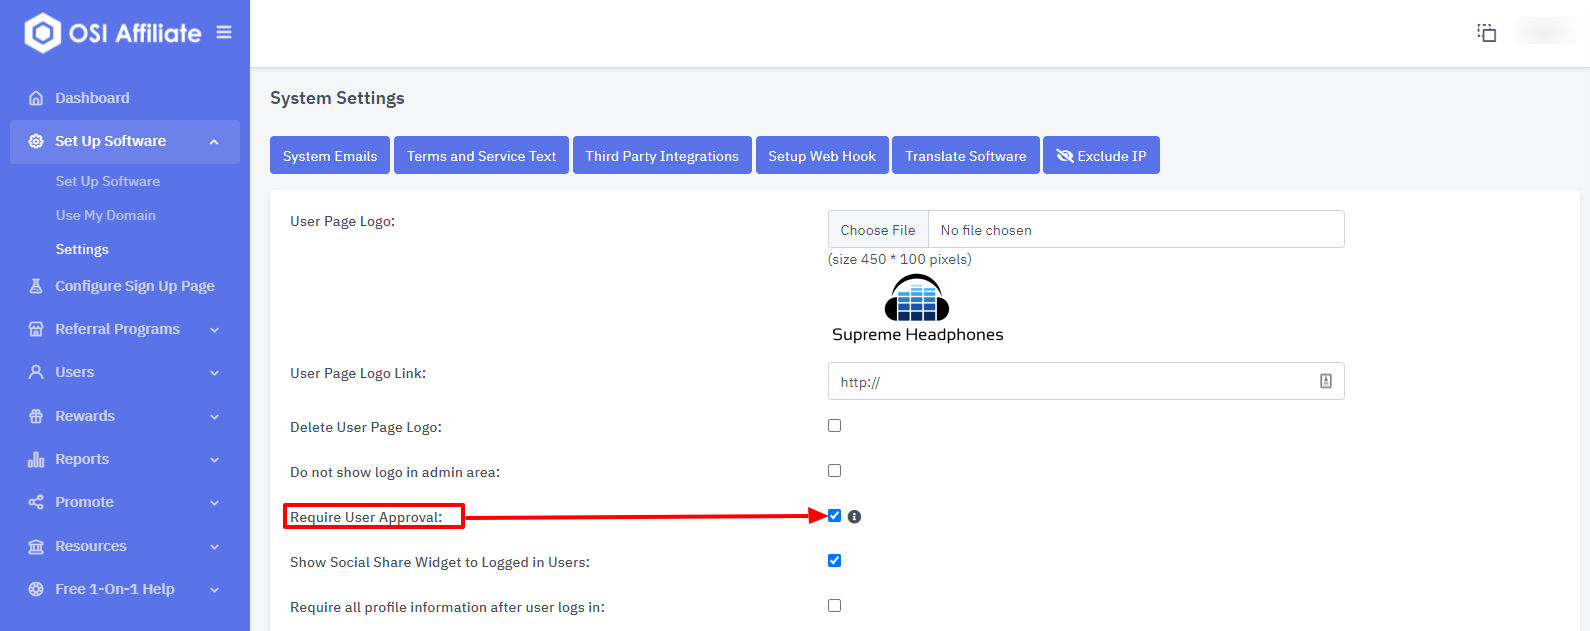Click the icon inside the logo link field
Image resolution: width=1590 pixels, height=631 pixels.
point(1326,381)
